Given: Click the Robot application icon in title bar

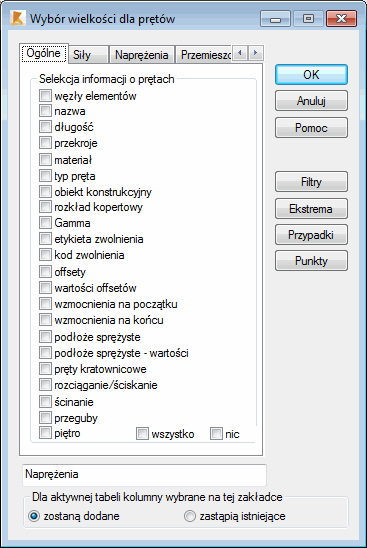Looking at the screenshot, I should tap(17, 19).
